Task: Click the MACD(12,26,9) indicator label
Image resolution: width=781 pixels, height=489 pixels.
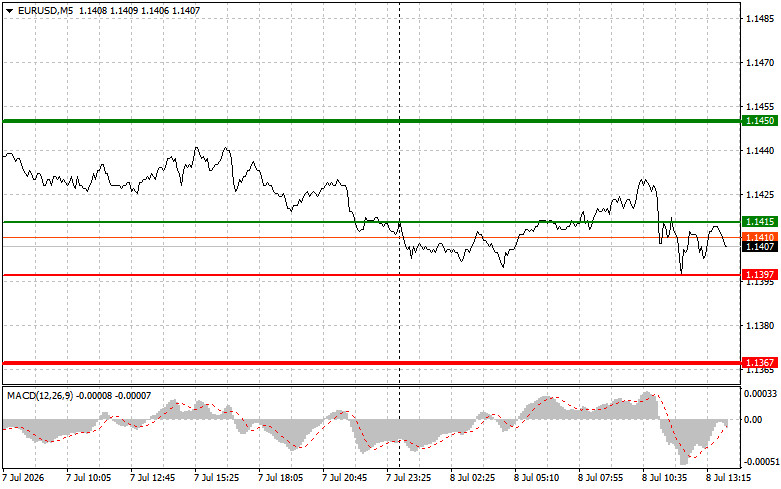Action: [x=40, y=395]
